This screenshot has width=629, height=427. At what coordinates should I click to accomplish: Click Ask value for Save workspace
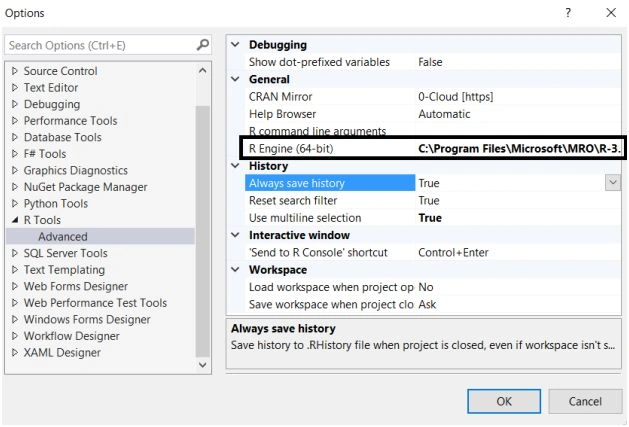click(427, 304)
